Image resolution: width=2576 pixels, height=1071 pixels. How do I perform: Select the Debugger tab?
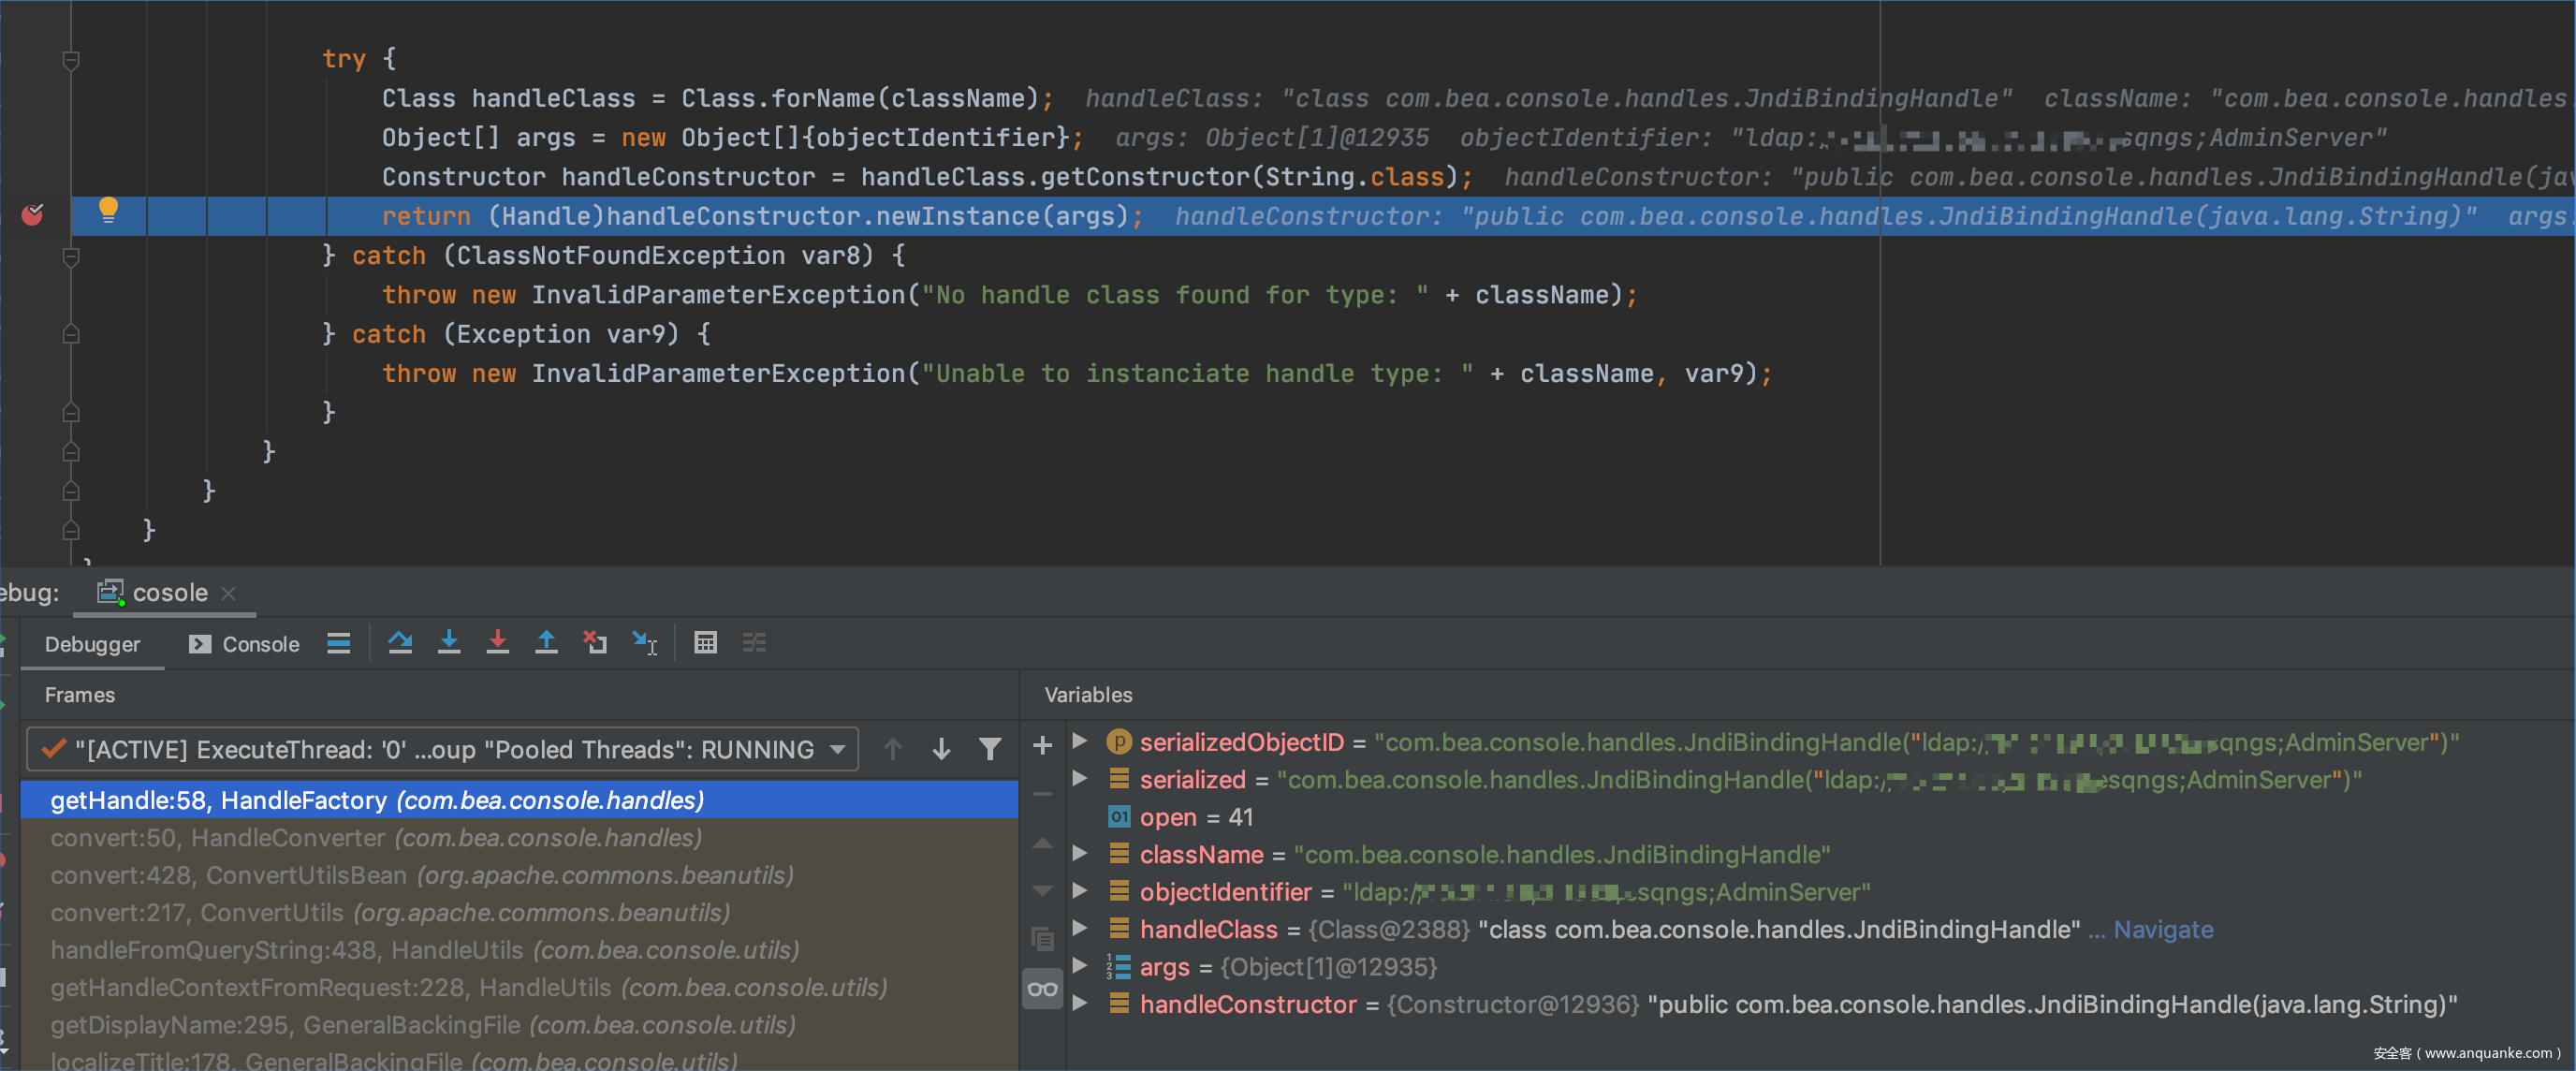(x=92, y=644)
